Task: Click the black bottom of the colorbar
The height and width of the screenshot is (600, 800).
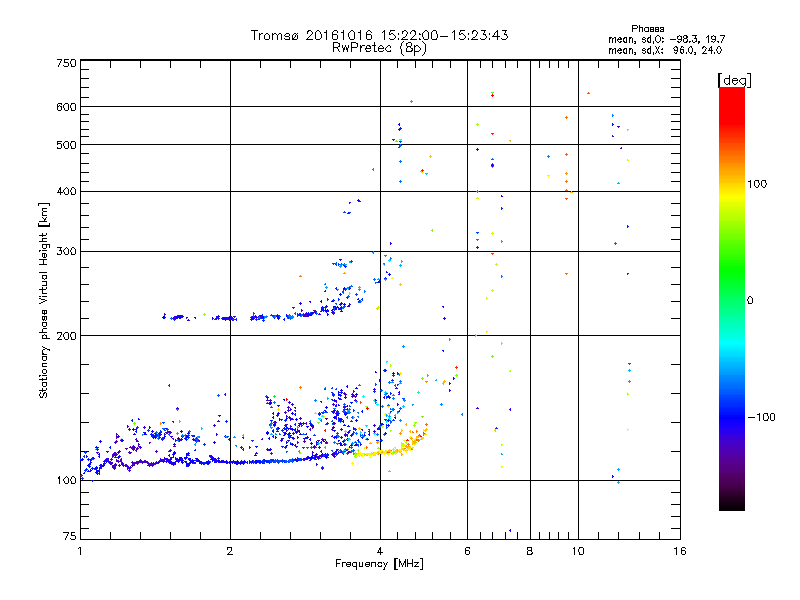Action: (732, 503)
